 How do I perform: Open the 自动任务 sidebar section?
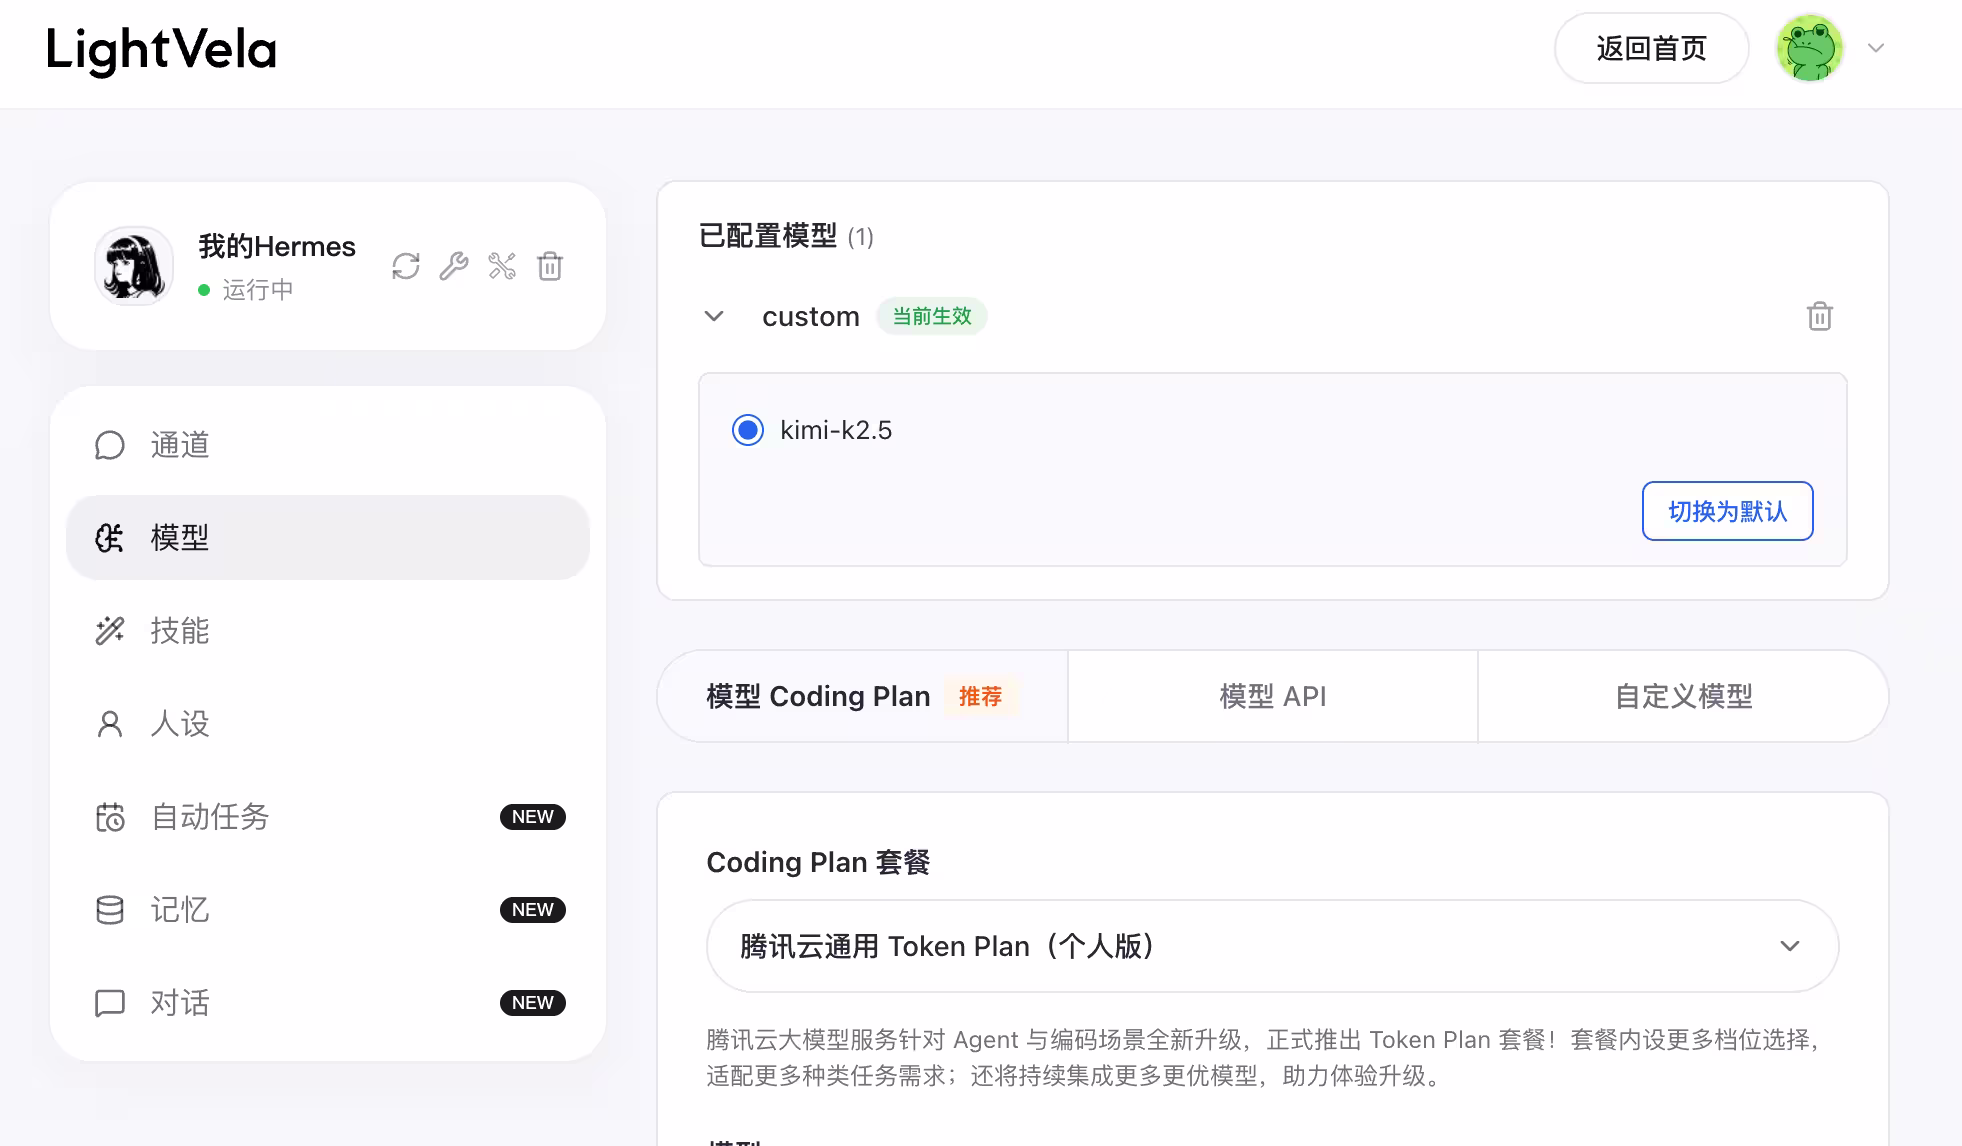[328, 817]
